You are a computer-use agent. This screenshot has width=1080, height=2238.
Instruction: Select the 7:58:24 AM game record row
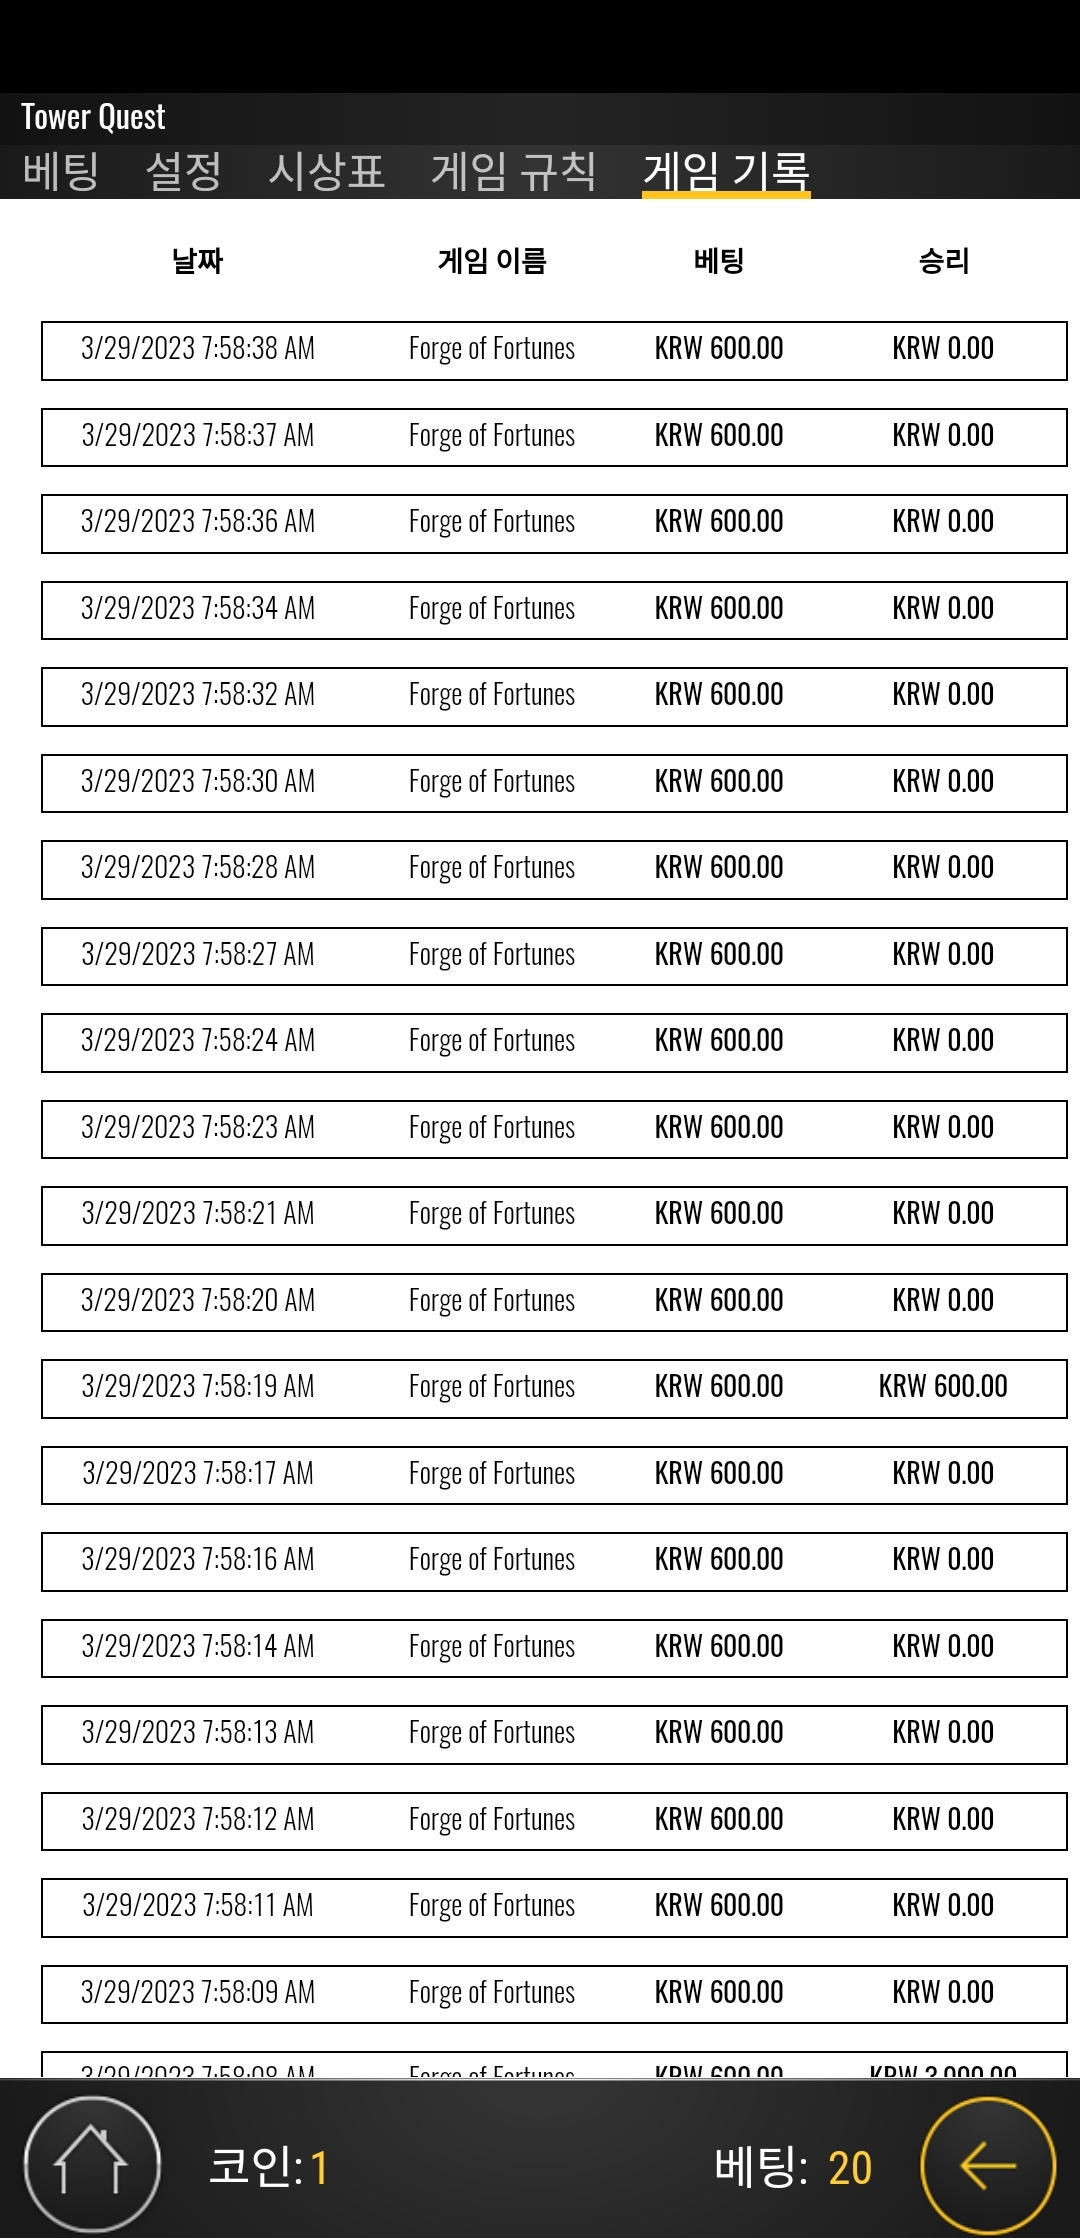click(x=554, y=1042)
